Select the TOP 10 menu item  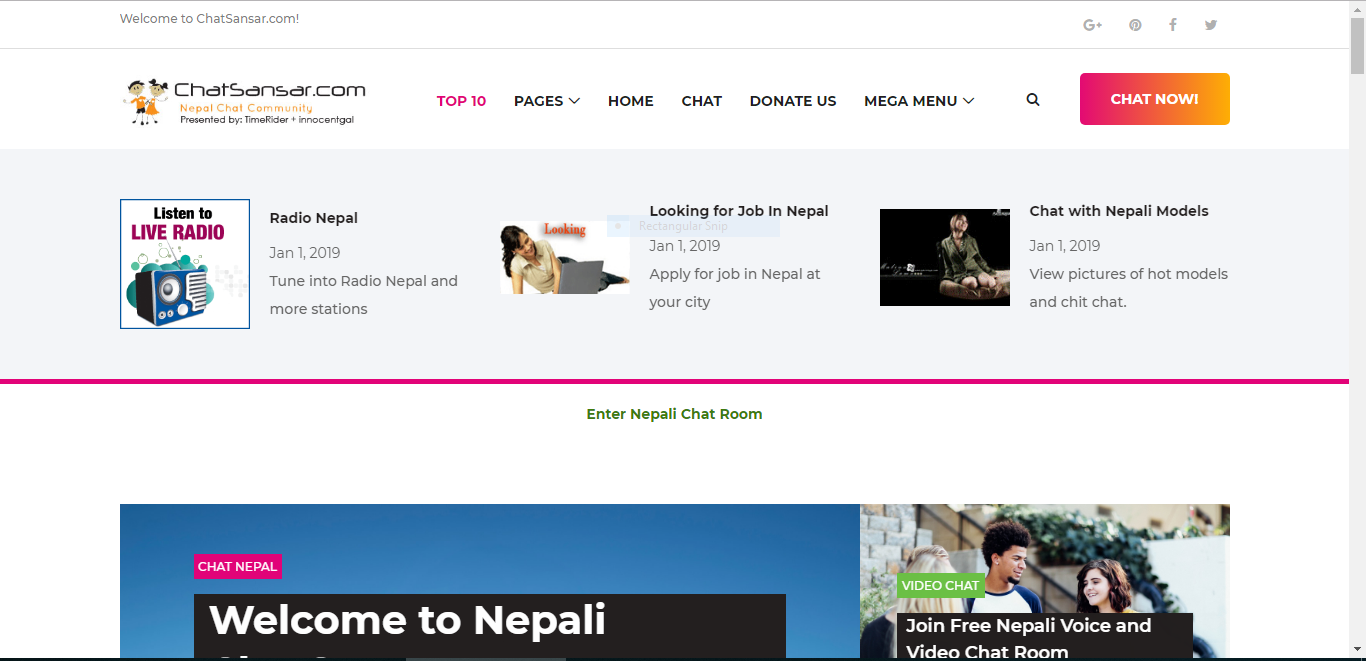coord(461,100)
